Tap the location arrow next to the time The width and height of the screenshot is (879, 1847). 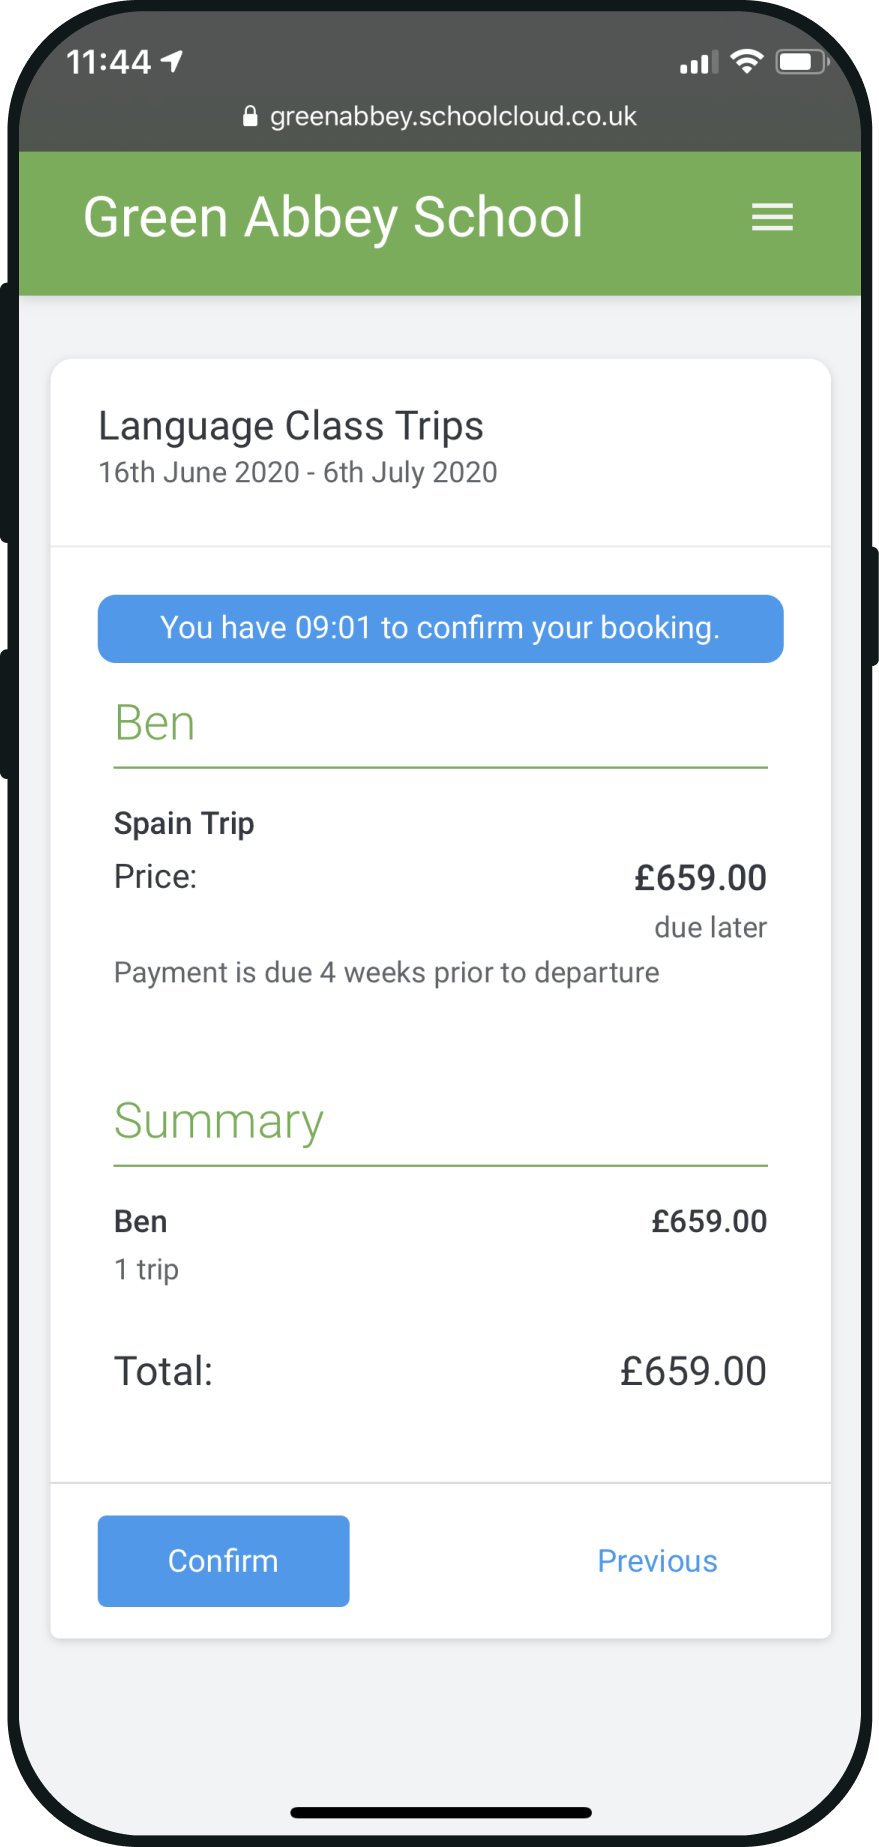click(x=172, y=62)
